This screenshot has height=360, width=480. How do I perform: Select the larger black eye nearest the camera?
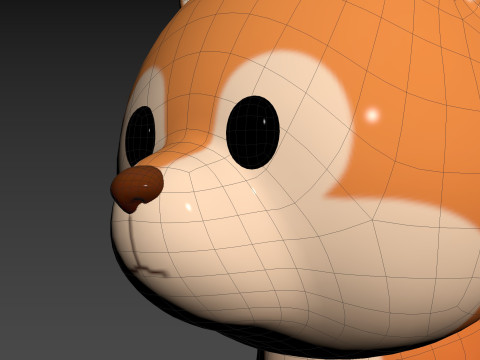pos(253,132)
